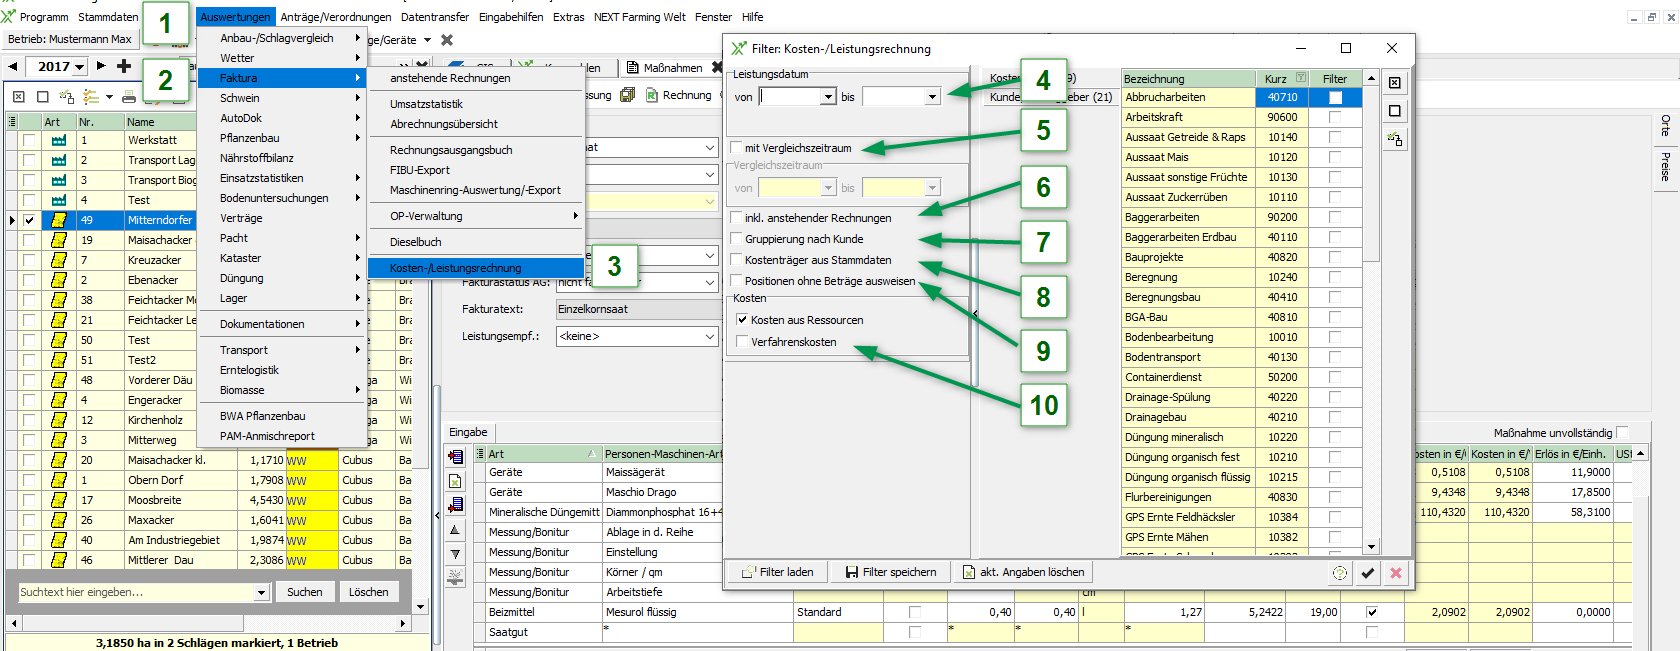Click the plus icon next to year 2017
1680x651 pixels.
pyautogui.click(x=124, y=66)
